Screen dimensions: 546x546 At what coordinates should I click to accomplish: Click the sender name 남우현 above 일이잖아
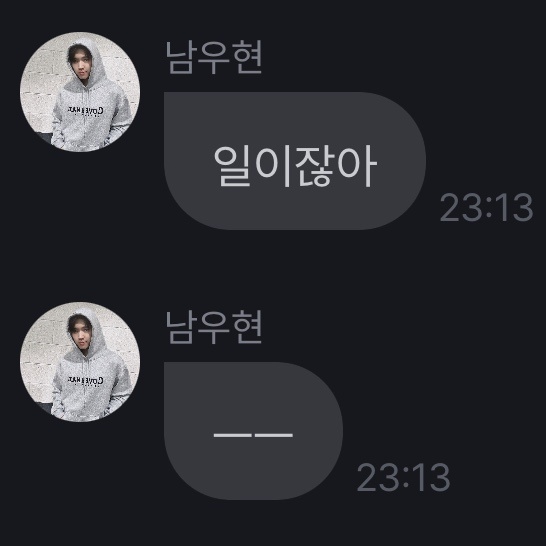click(213, 57)
